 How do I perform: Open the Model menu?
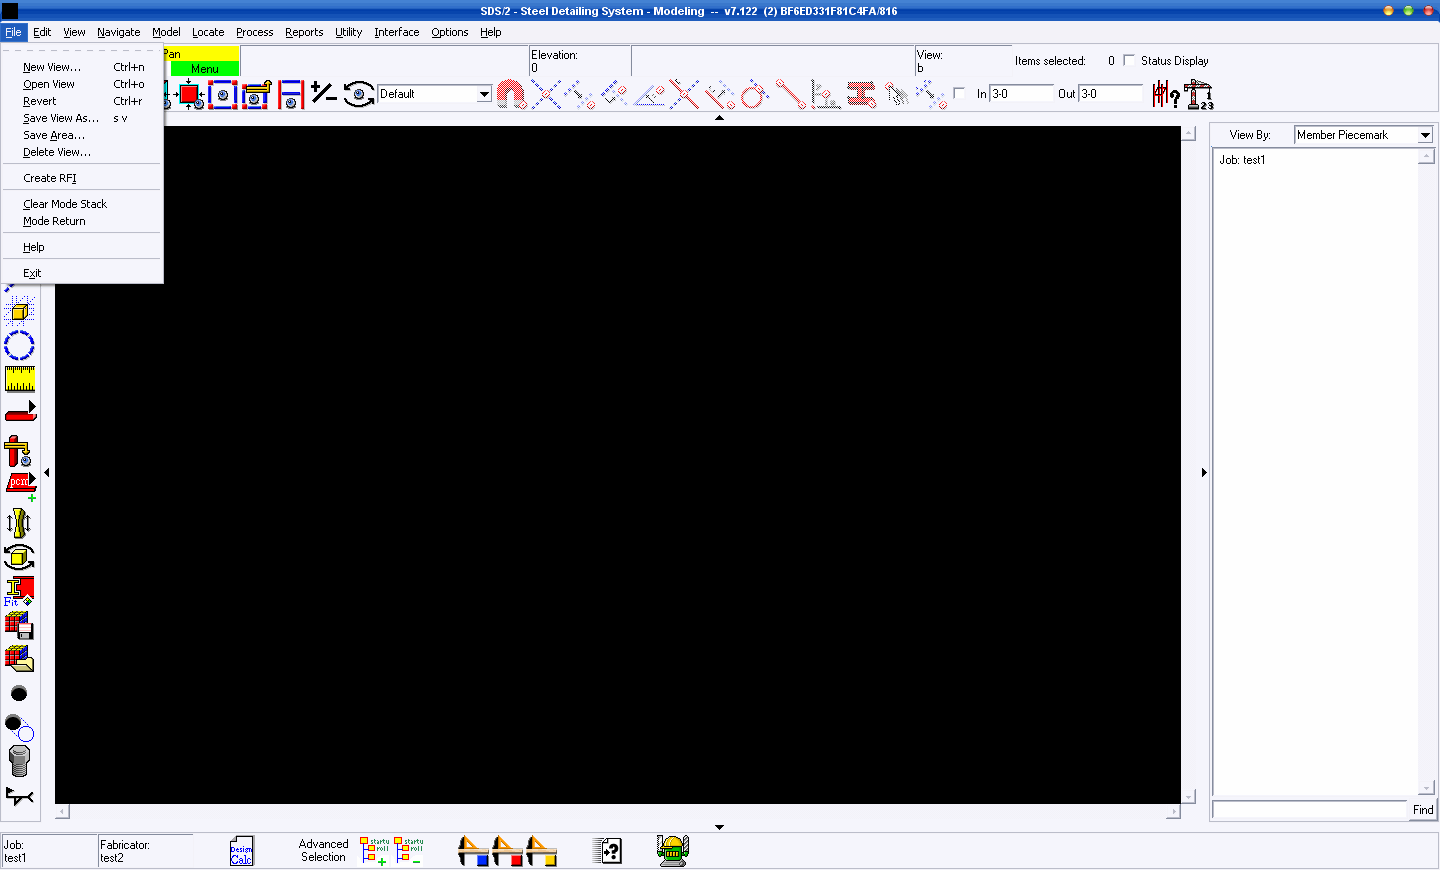(166, 32)
